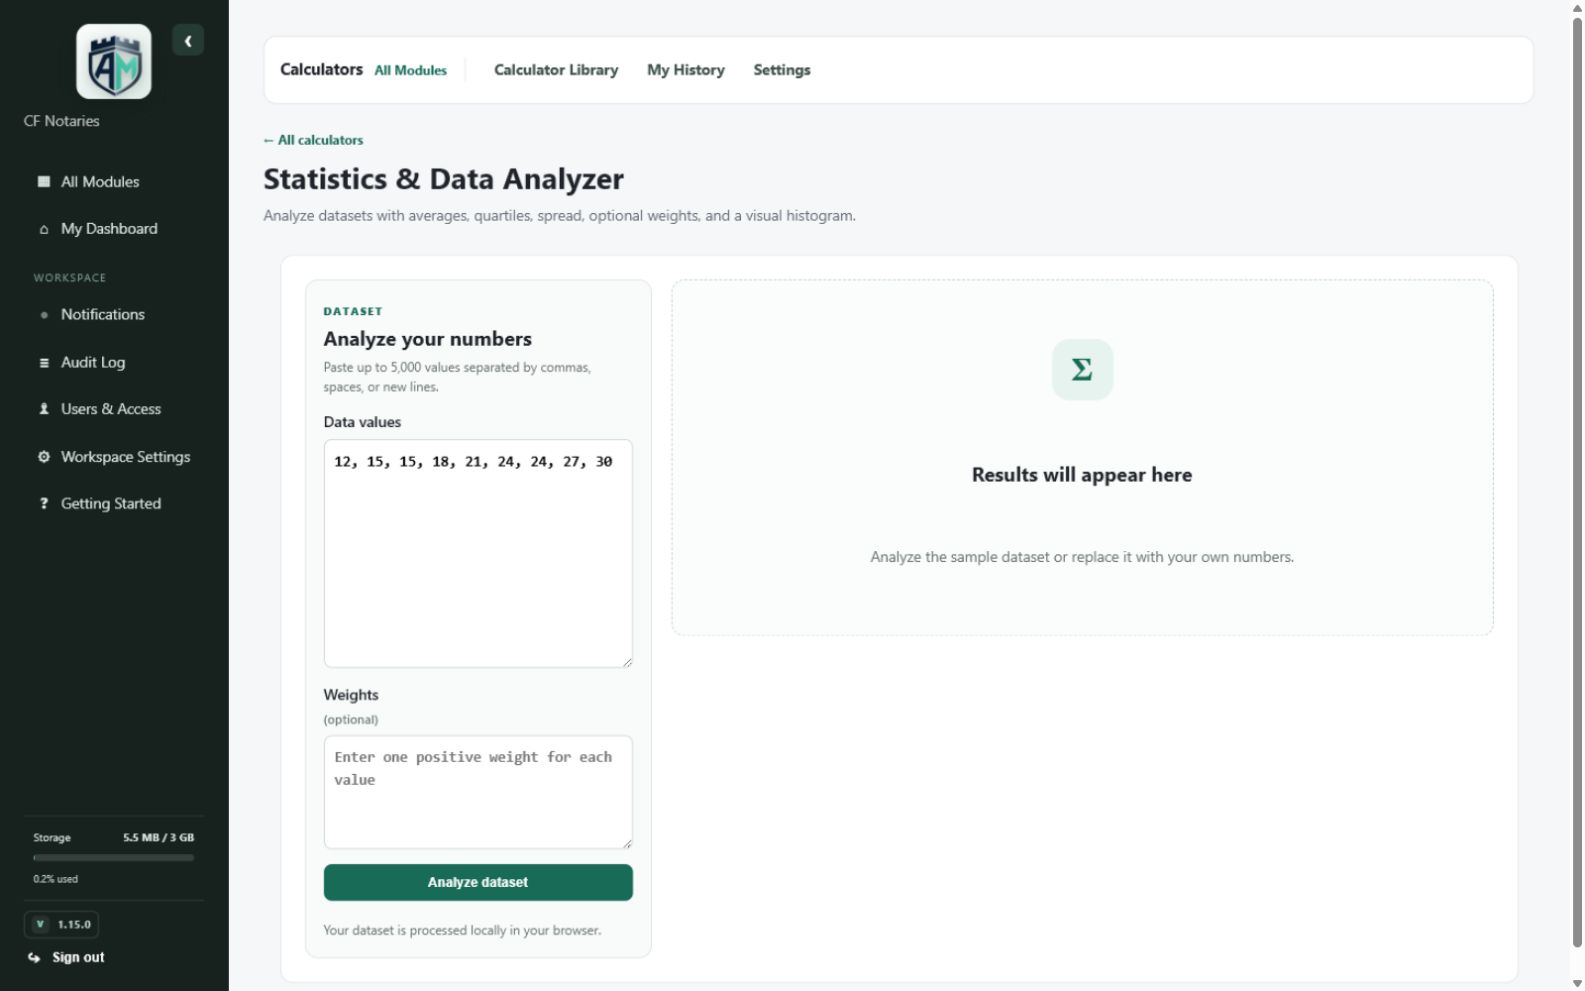The image size is (1585, 991).
Task: Click the Users & Access person icon
Action: 44,409
